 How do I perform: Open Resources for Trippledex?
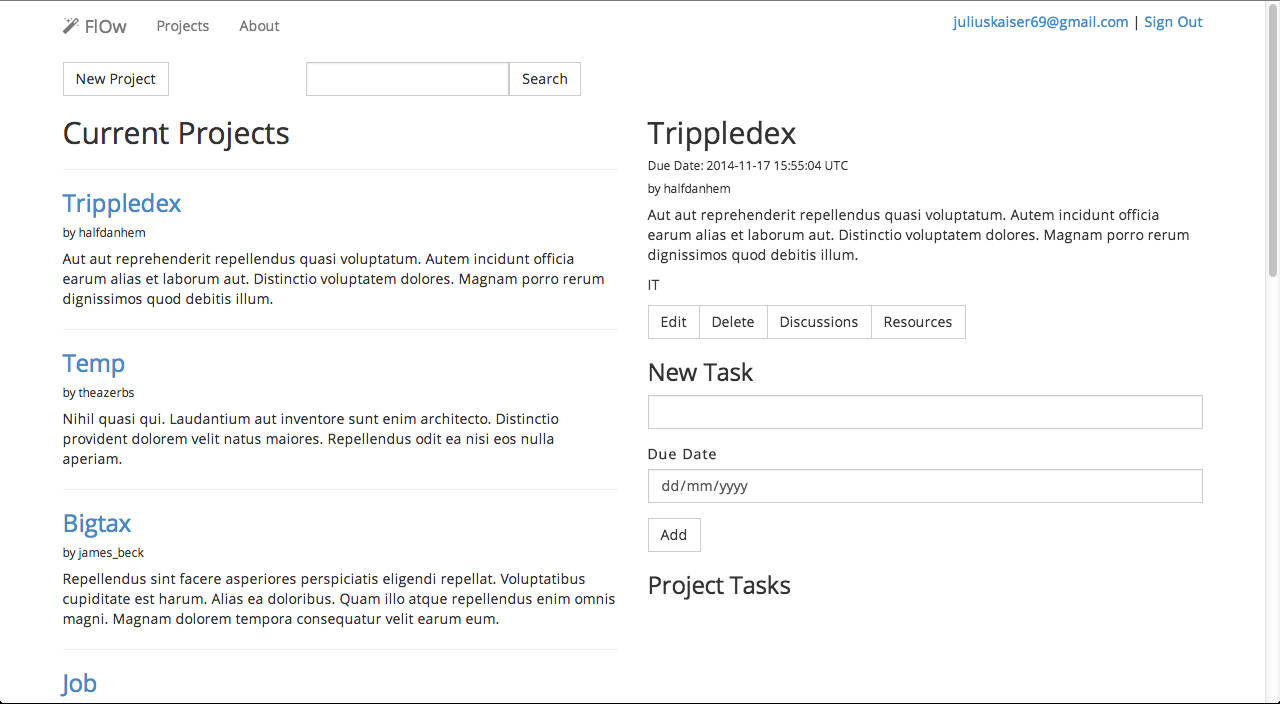click(x=918, y=322)
